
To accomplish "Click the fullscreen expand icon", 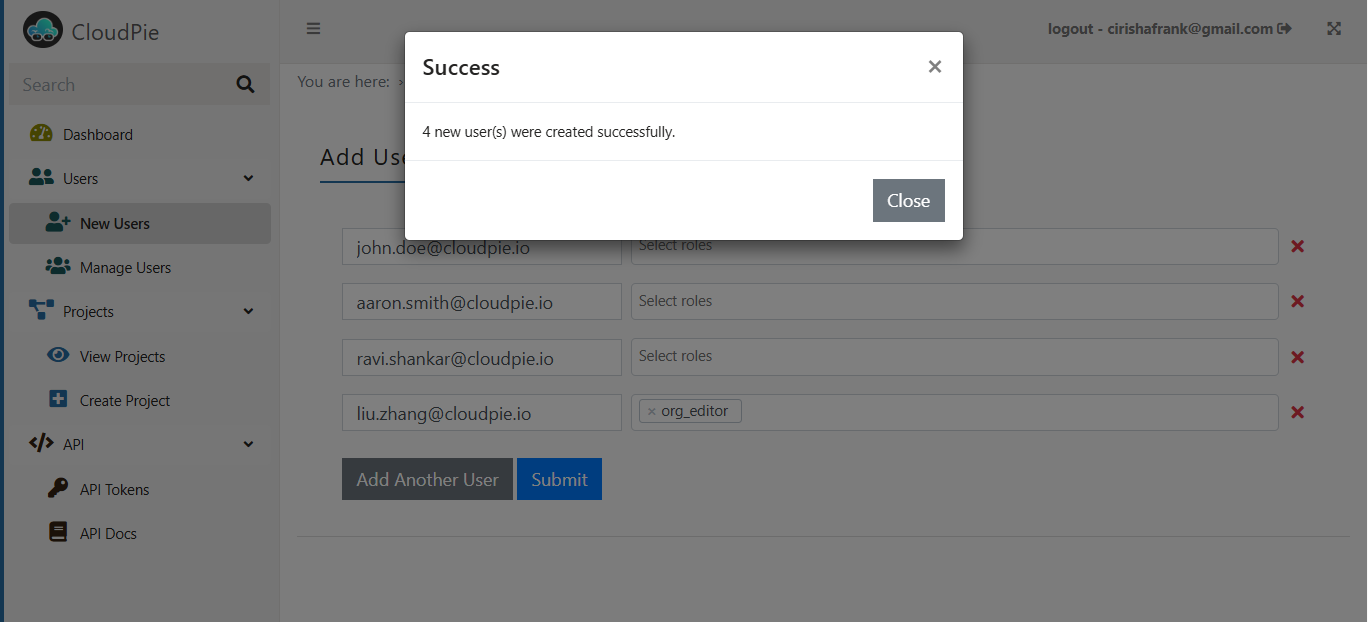I will click(1334, 29).
